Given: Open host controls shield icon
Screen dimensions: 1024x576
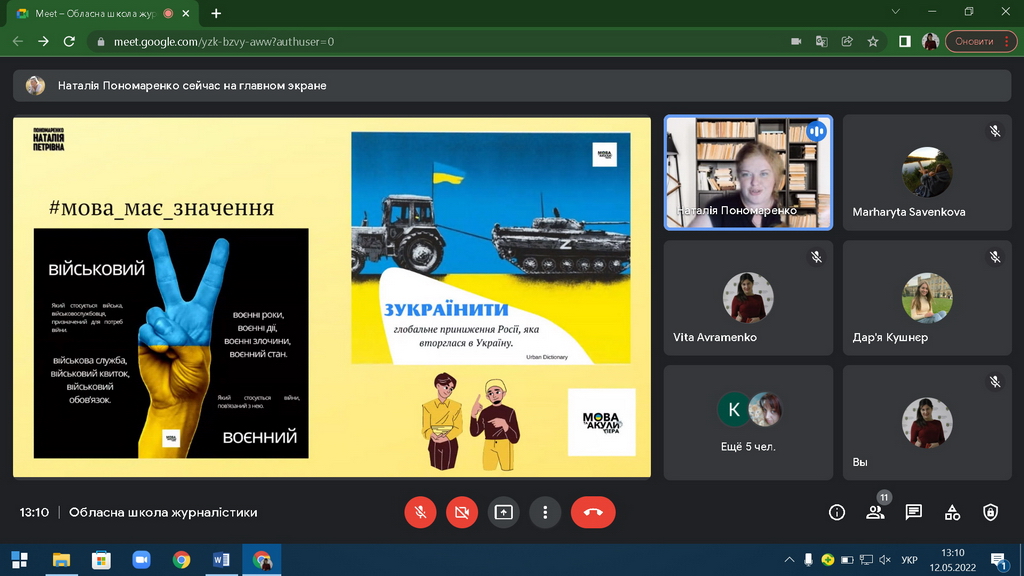Looking at the screenshot, I should [x=991, y=513].
